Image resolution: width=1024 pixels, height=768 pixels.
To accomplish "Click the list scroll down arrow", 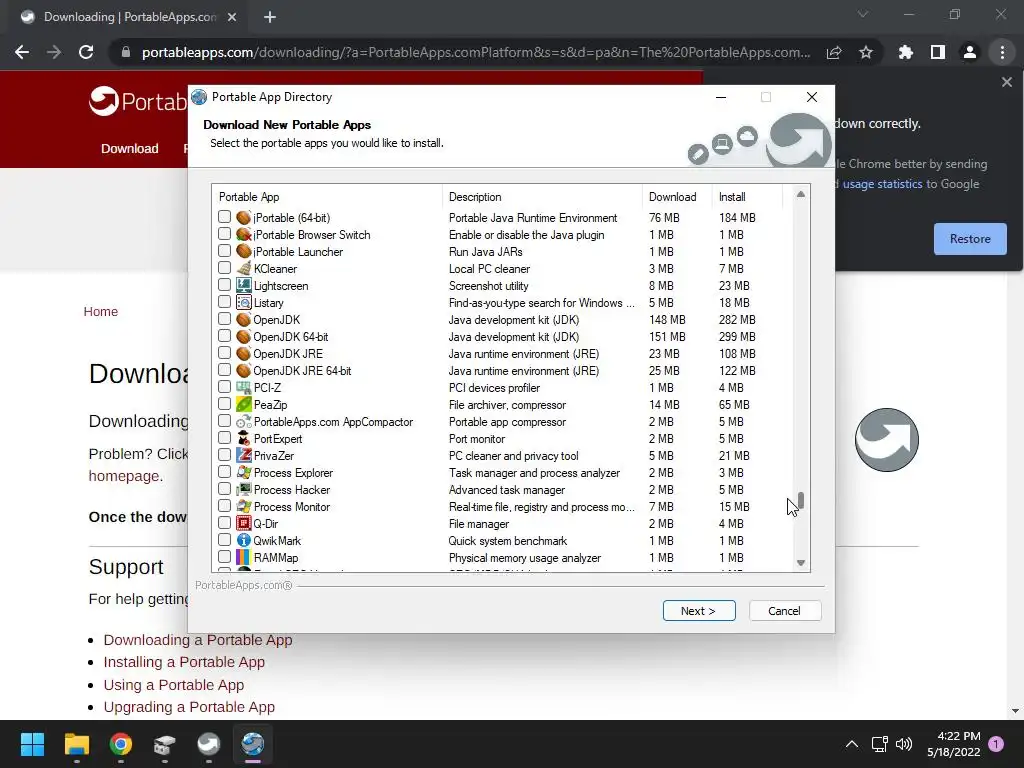I will pyautogui.click(x=801, y=563).
